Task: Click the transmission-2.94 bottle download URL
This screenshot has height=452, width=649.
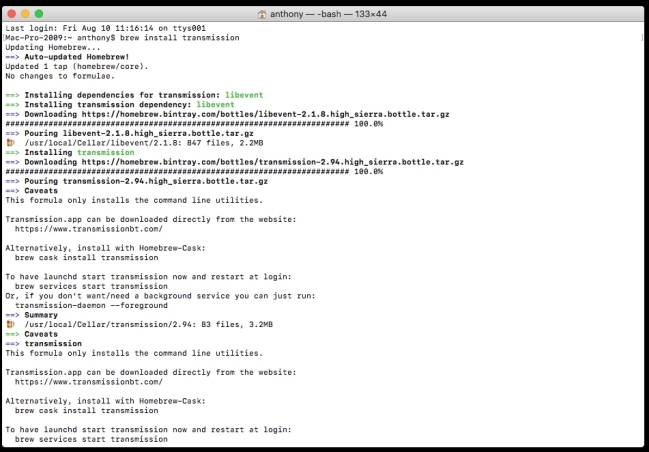Action: (x=272, y=162)
